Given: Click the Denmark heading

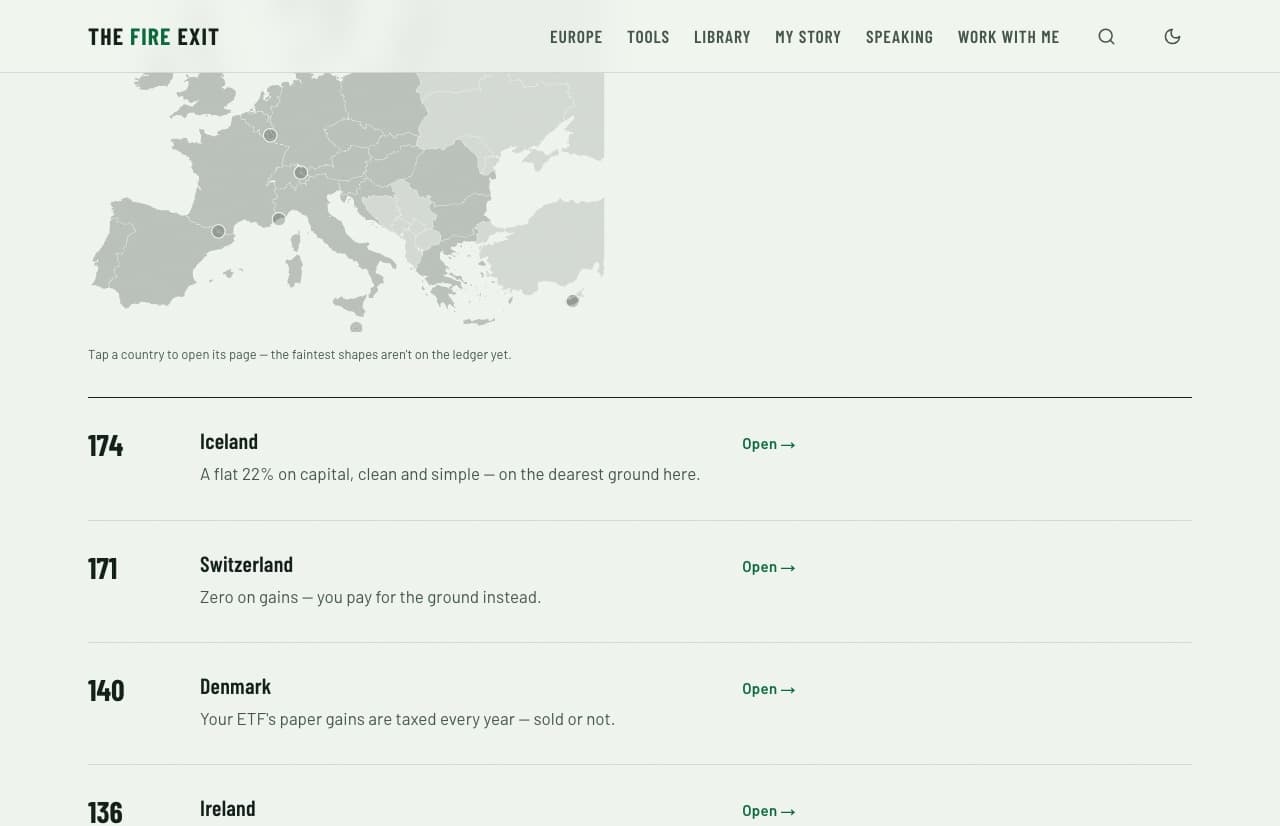Looking at the screenshot, I should point(235,687).
